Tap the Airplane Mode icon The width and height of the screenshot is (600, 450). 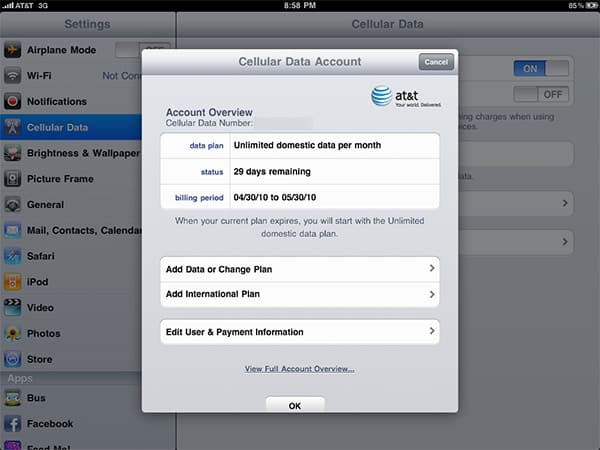pyautogui.click(x=13, y=49)
